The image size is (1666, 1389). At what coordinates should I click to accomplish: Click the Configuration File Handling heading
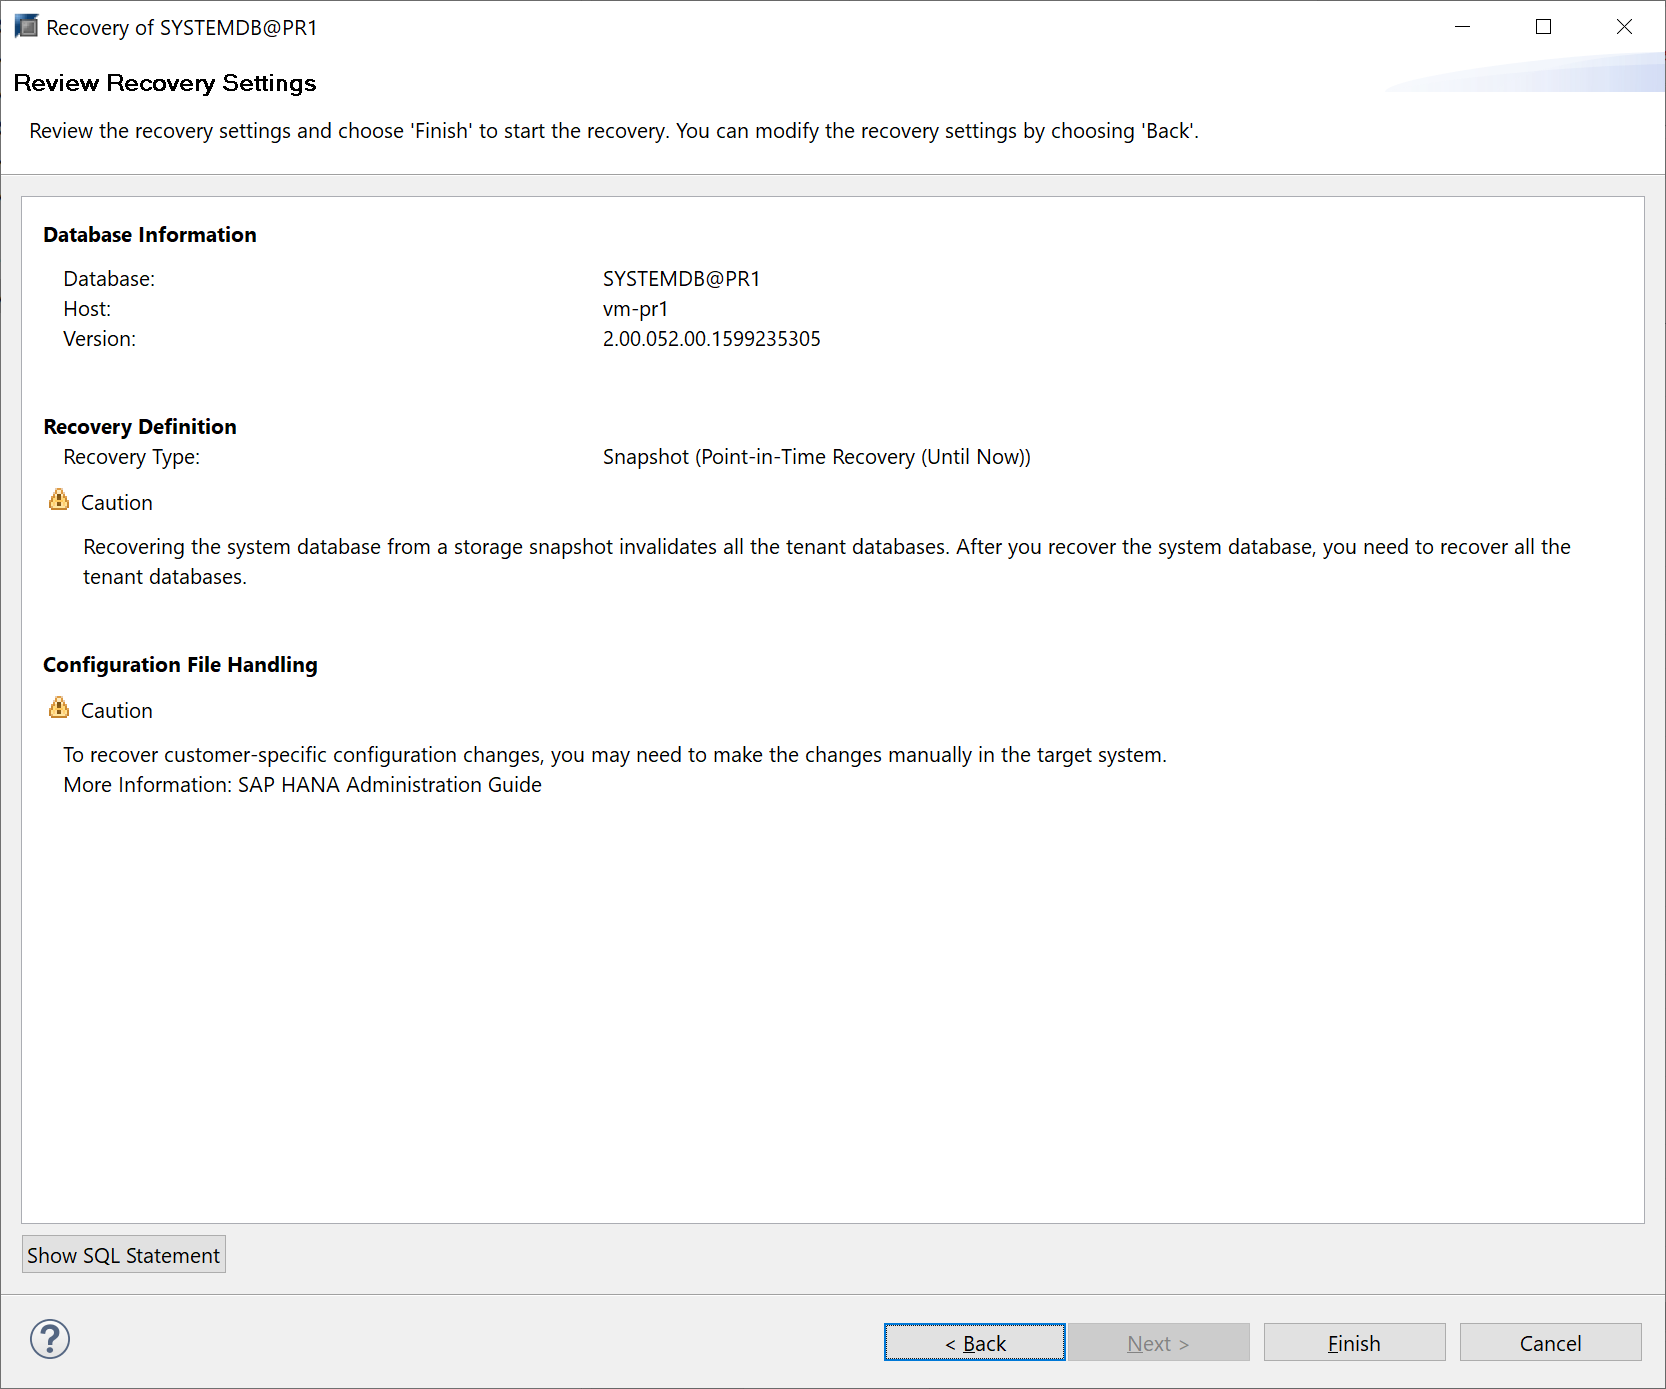click(x=180, y=665)
